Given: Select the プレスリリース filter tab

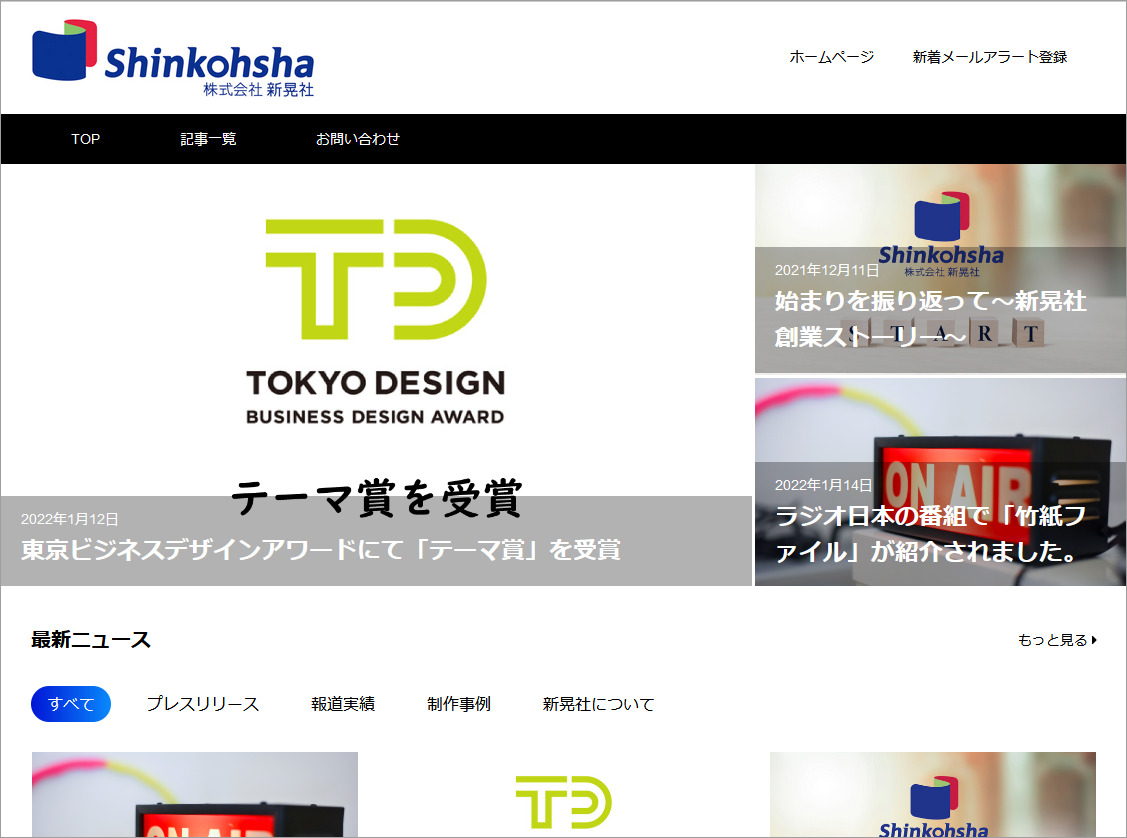Looking at the screenshot, I should coord(203,704).
